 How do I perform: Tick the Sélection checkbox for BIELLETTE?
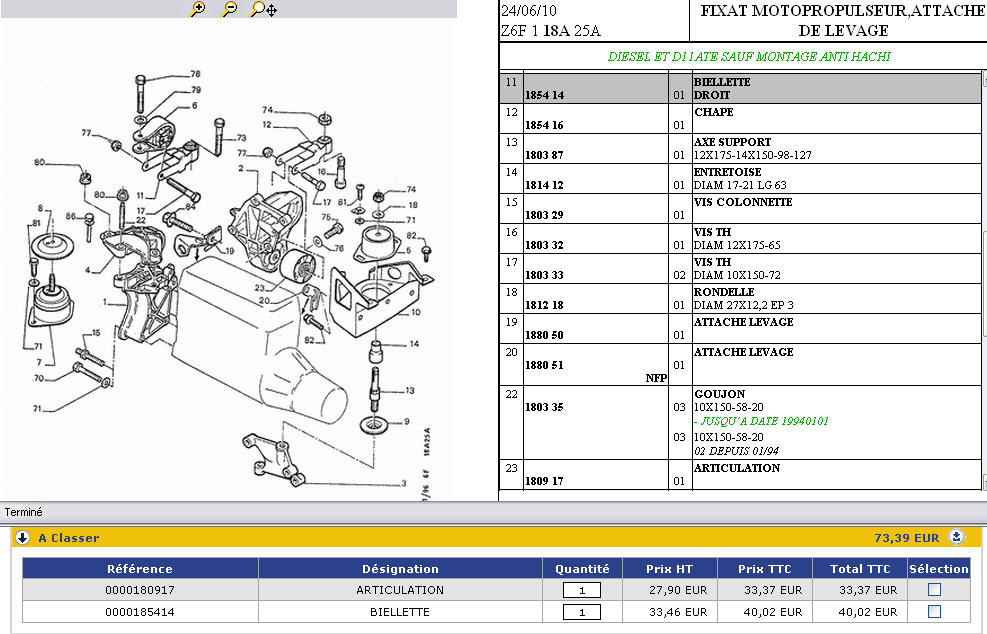(x=934, y=612)
